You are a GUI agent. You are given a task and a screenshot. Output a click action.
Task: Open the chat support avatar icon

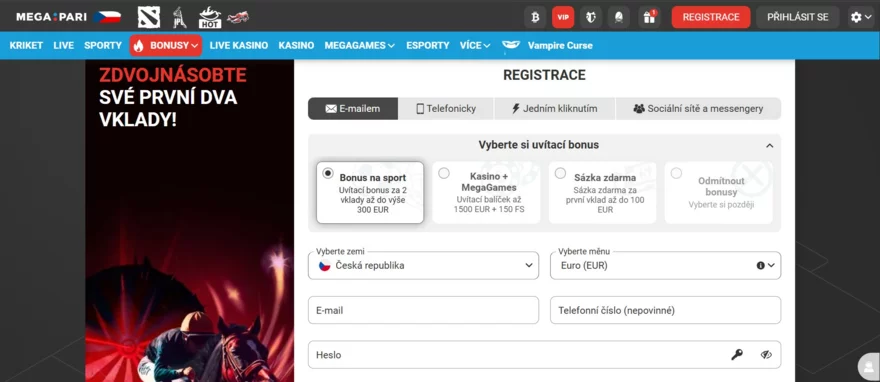pos(869,367)
